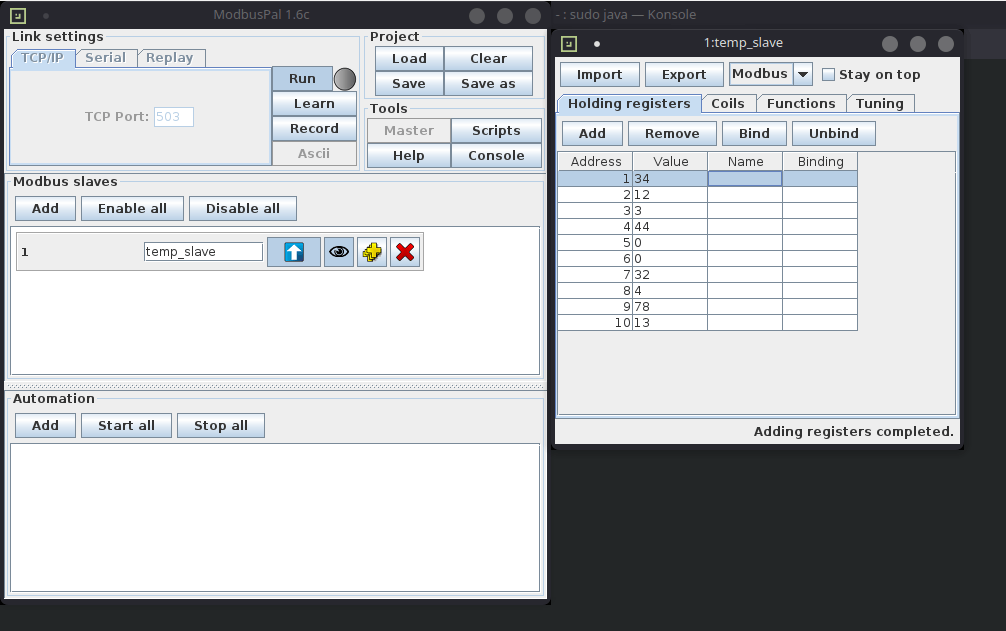
Task: Open the Modbus combo box selector
Action: point(760,75)
